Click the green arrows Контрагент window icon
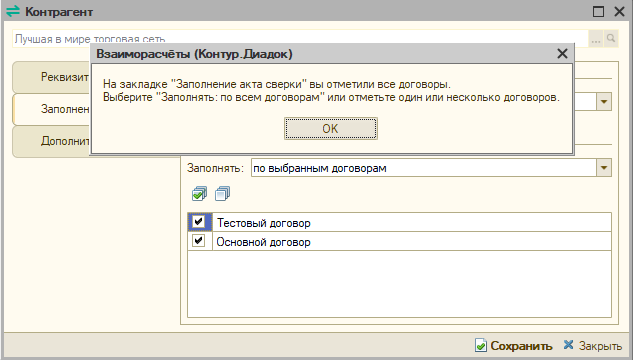 coord(13,11)
